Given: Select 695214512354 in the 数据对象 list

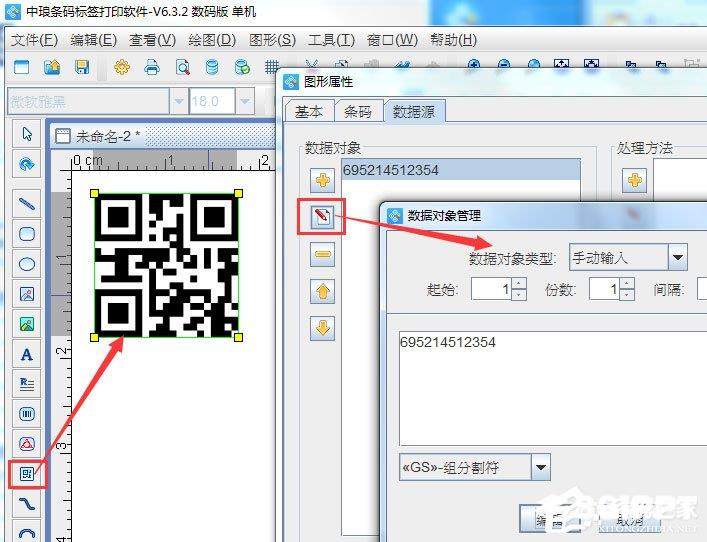Looking at the screenshot, I should tap(461, 170).
